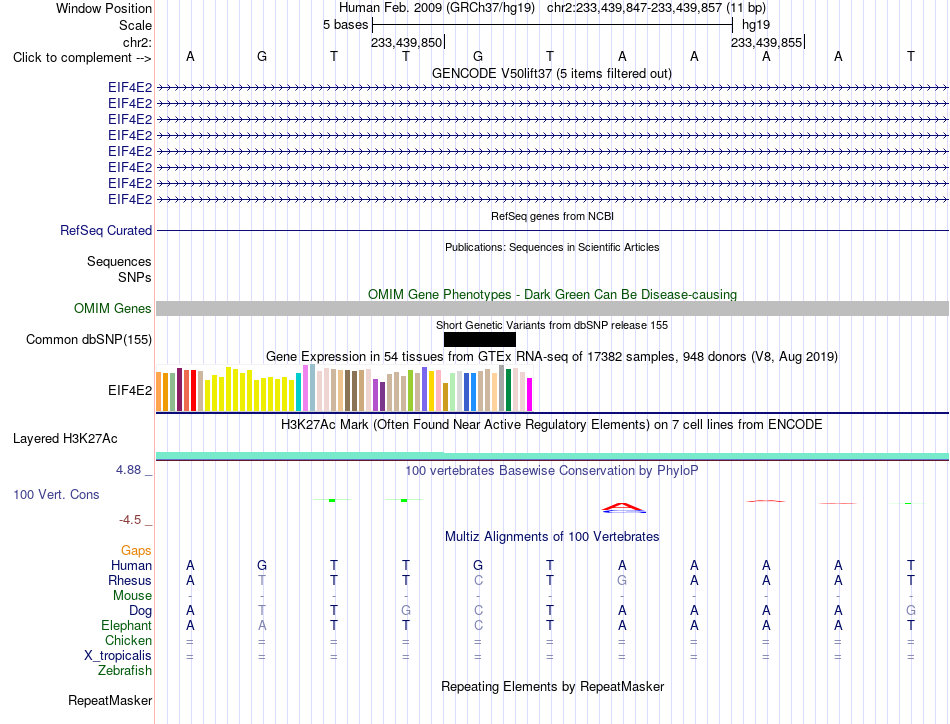Click the RefSeq Curated intron line
950x724 pixels.
(x=552, y=230)
